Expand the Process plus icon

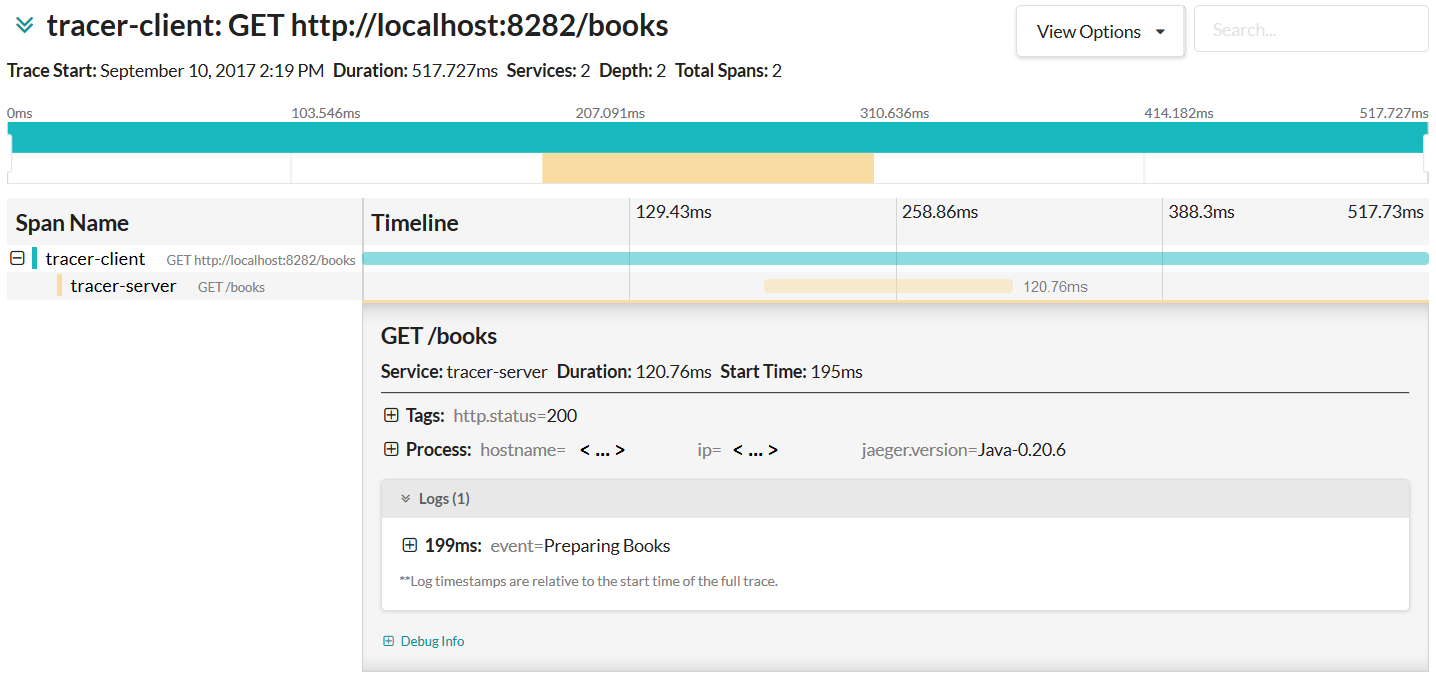pos(391,450)
